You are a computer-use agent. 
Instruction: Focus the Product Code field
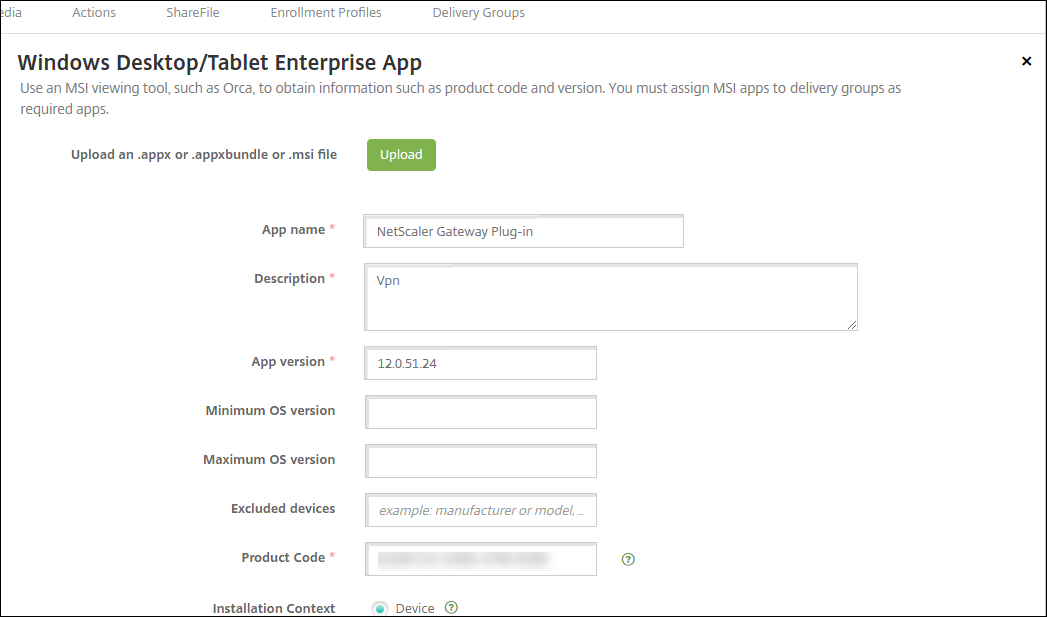click(x=481, y=559)
